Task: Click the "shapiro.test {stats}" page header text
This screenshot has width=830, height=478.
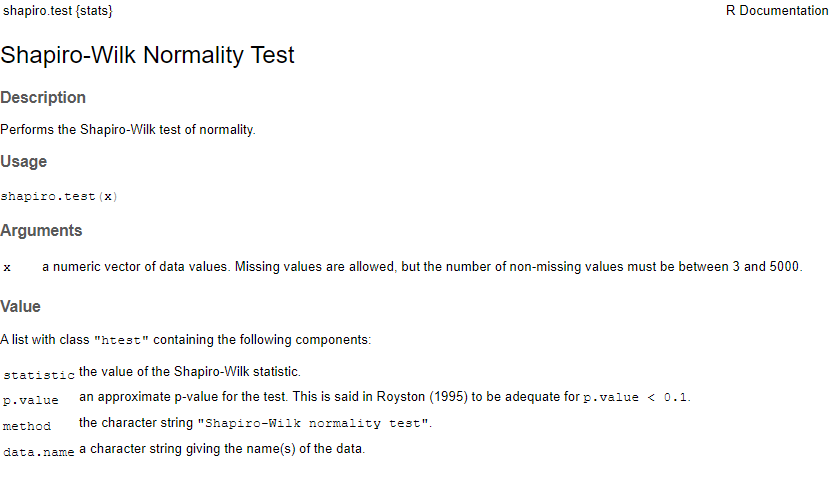Action: (57, 11)
